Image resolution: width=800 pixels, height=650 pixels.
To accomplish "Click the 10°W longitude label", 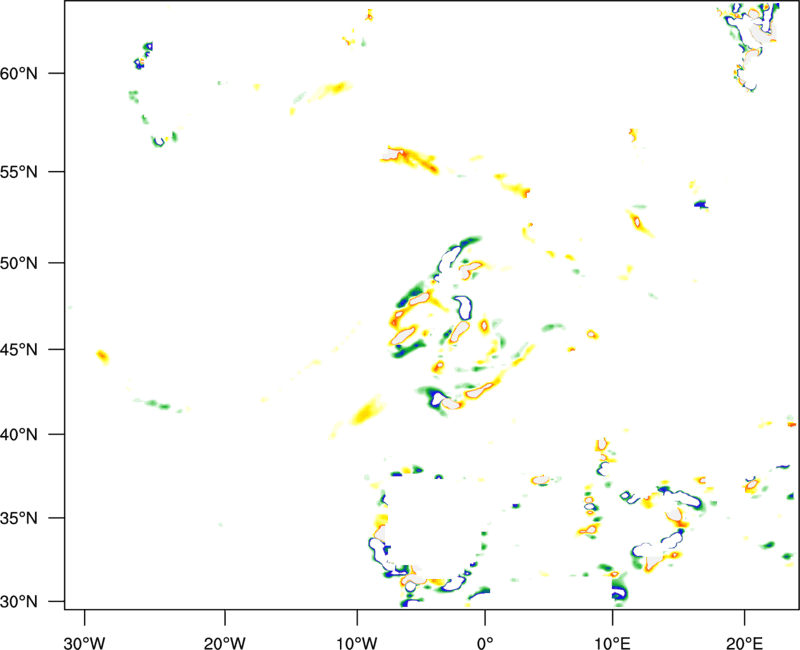I will 357,643.
